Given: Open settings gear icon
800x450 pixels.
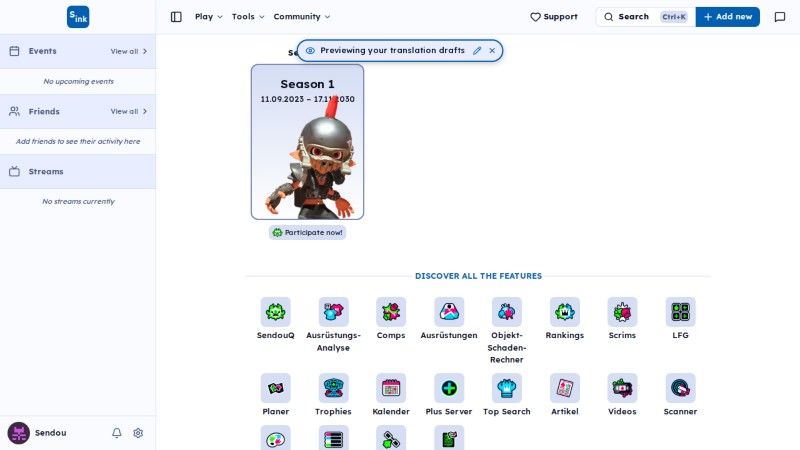Looking at the screenshot, I should point(138,433).
